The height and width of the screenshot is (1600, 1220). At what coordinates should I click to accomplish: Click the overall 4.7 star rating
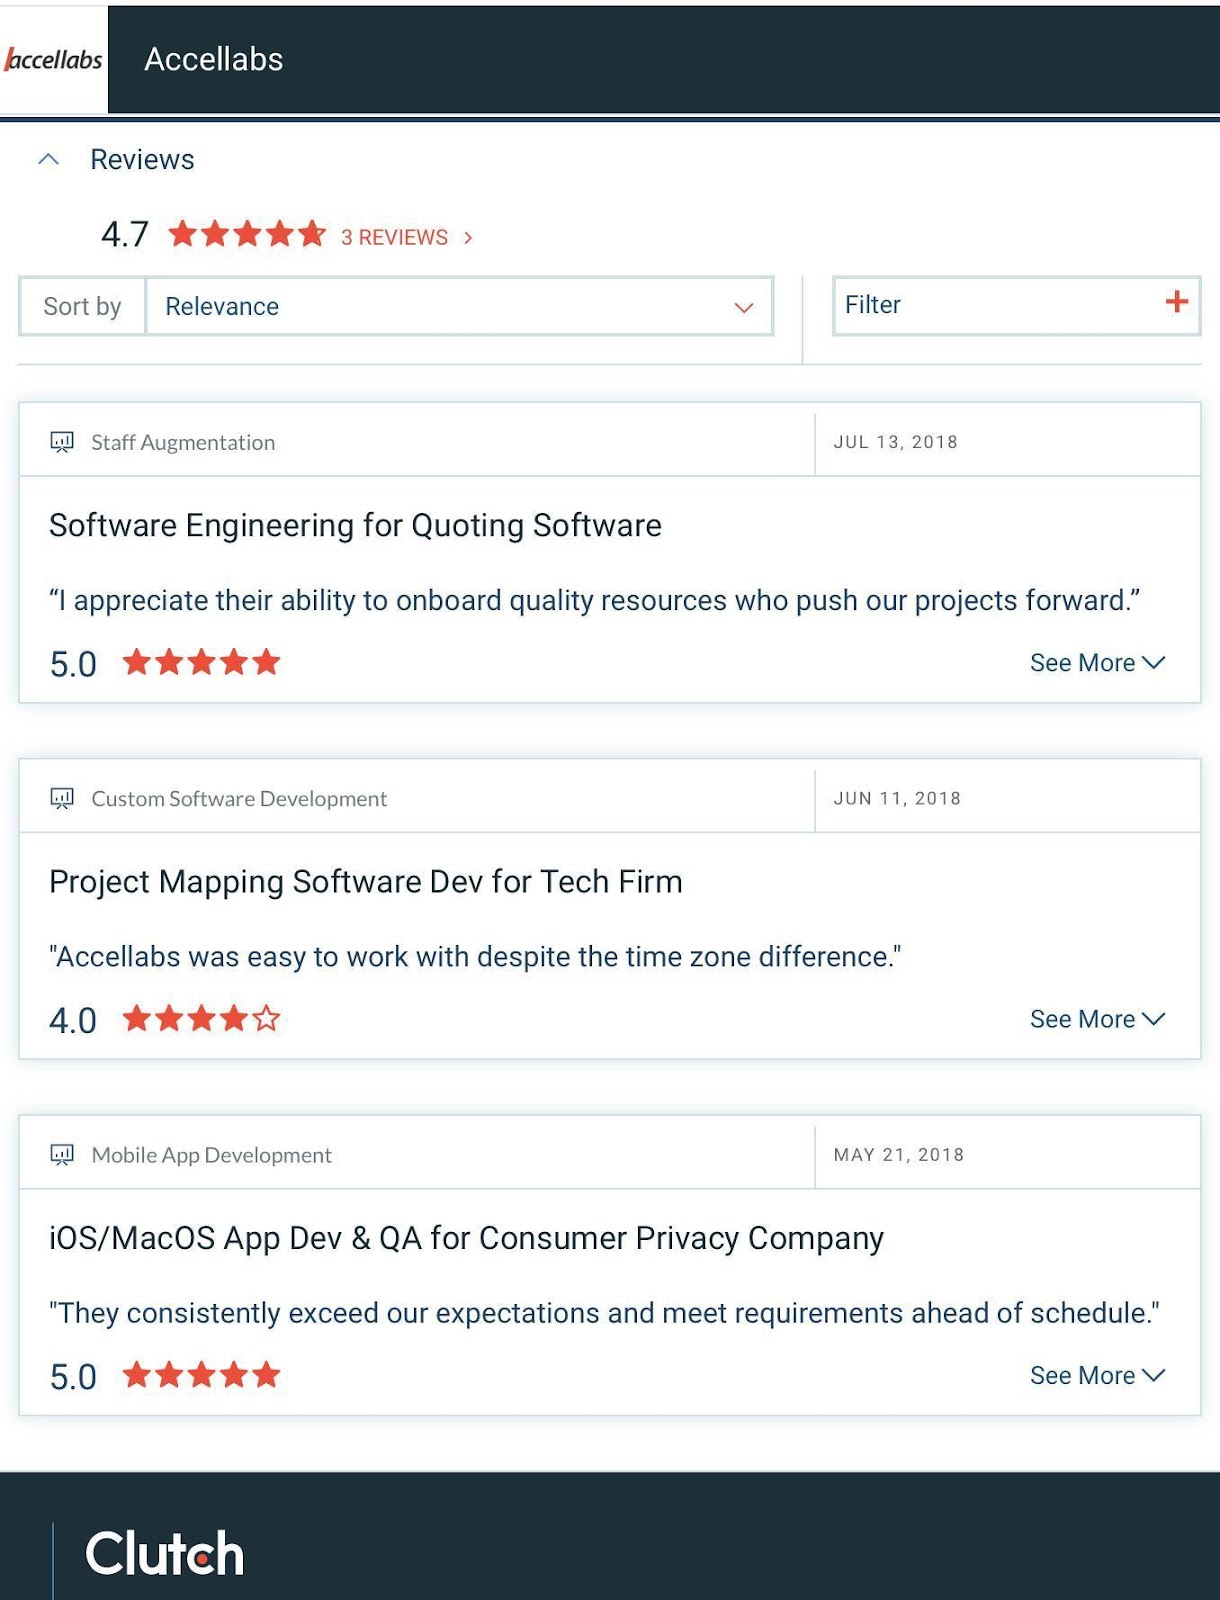pos(247,234)
